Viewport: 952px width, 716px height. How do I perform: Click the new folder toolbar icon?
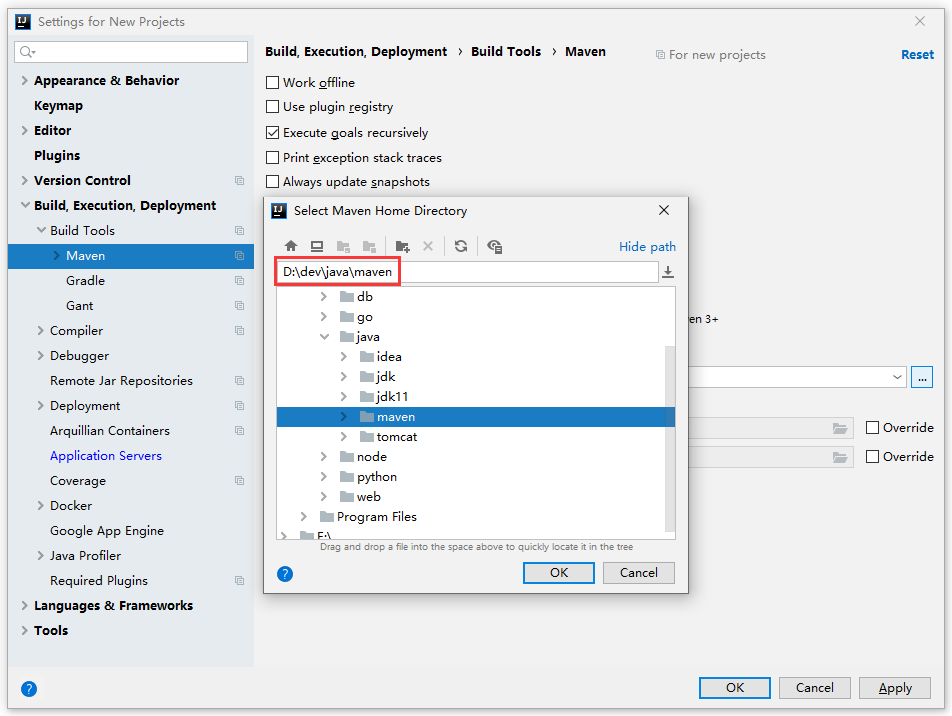403,246
